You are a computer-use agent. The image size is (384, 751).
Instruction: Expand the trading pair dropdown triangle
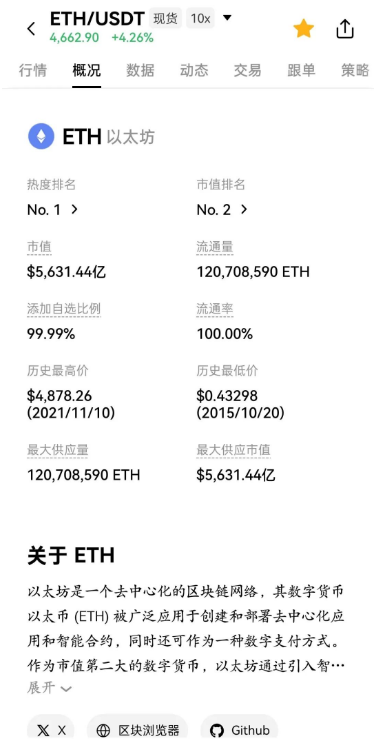click(227, 18)
